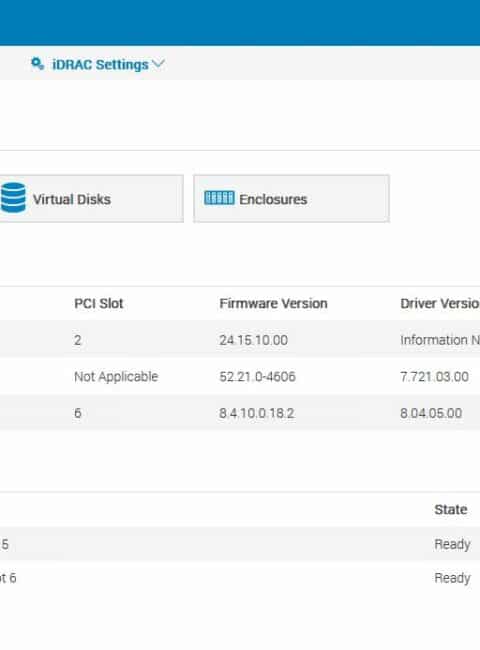Select row with firmware 8.4.10.0.18.2
This screenshot has height=650, width=480.
click(240, 413)
